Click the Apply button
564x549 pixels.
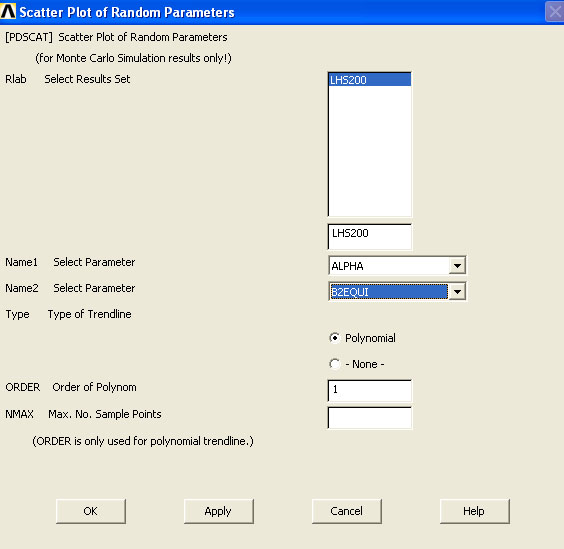click(x=219, y=511)
